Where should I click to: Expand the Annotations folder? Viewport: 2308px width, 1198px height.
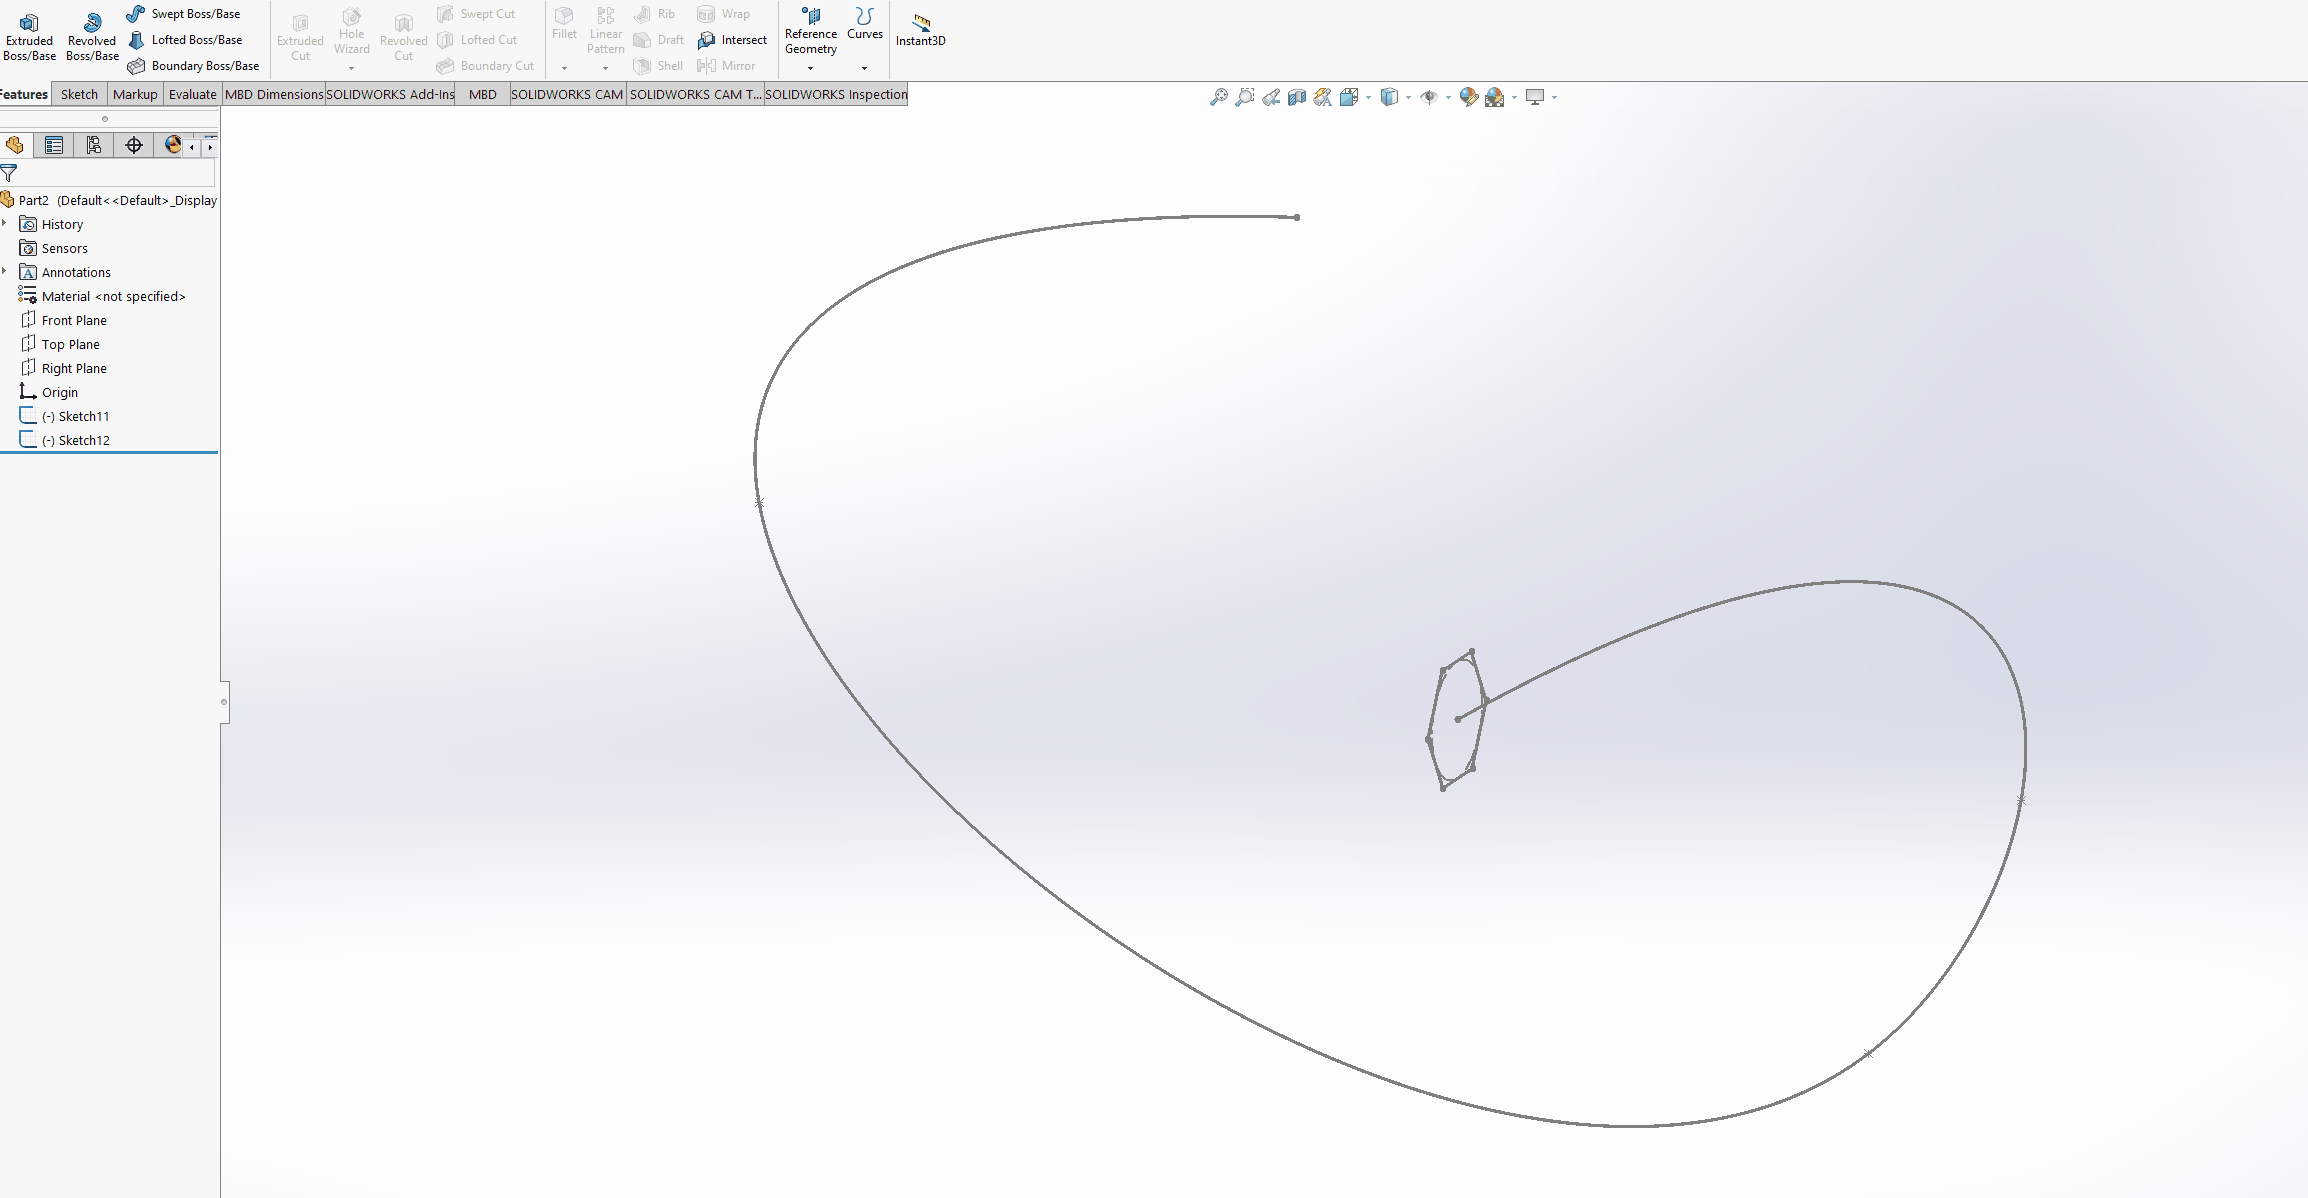click(5, 272)
